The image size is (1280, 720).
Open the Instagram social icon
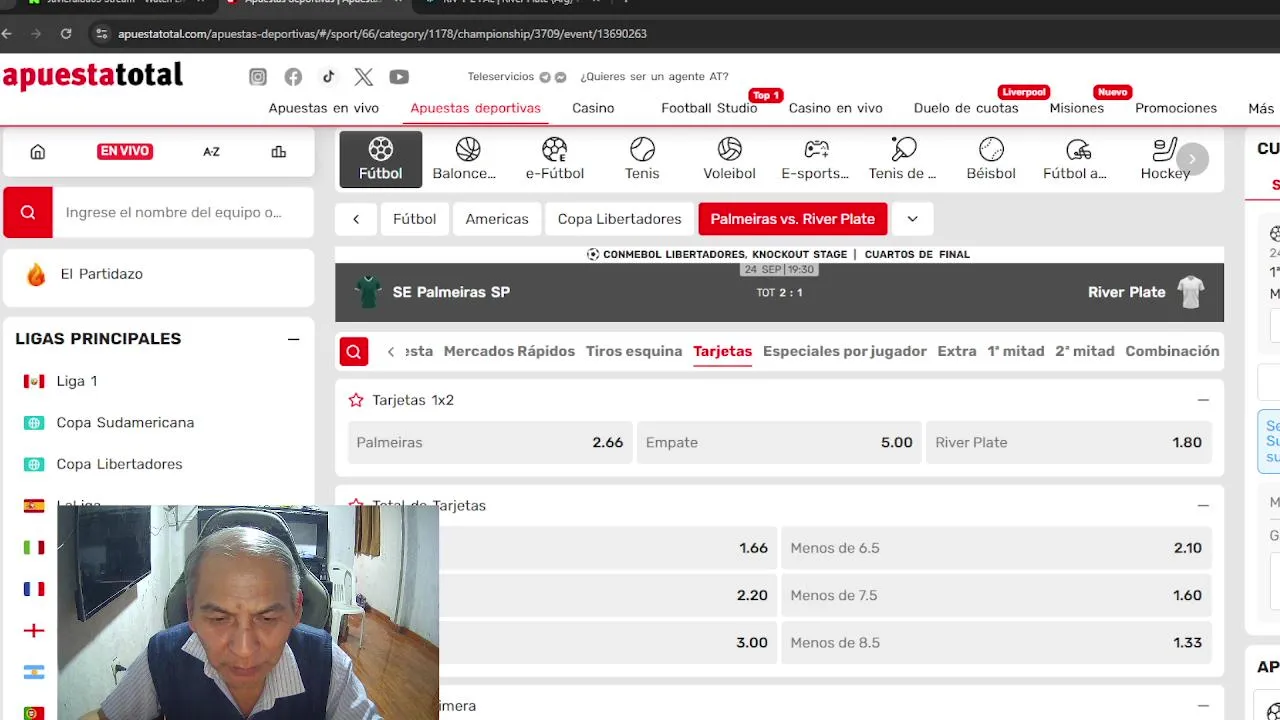pos(258,77)
